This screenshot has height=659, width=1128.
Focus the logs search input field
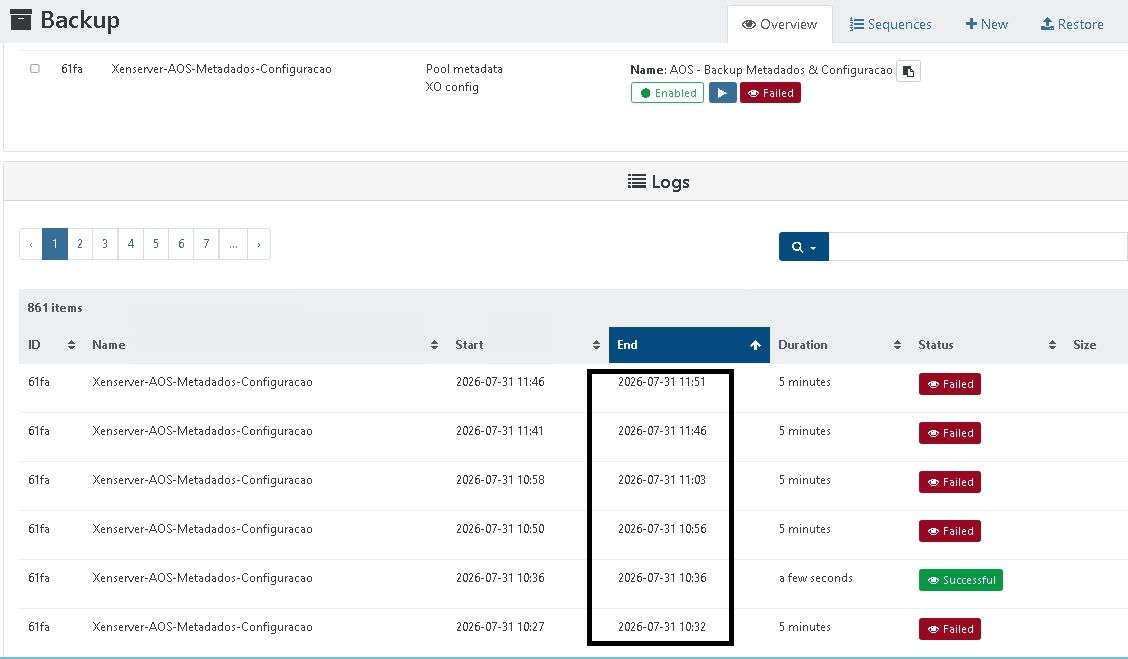pyautogui.click(x=978, y=247)
